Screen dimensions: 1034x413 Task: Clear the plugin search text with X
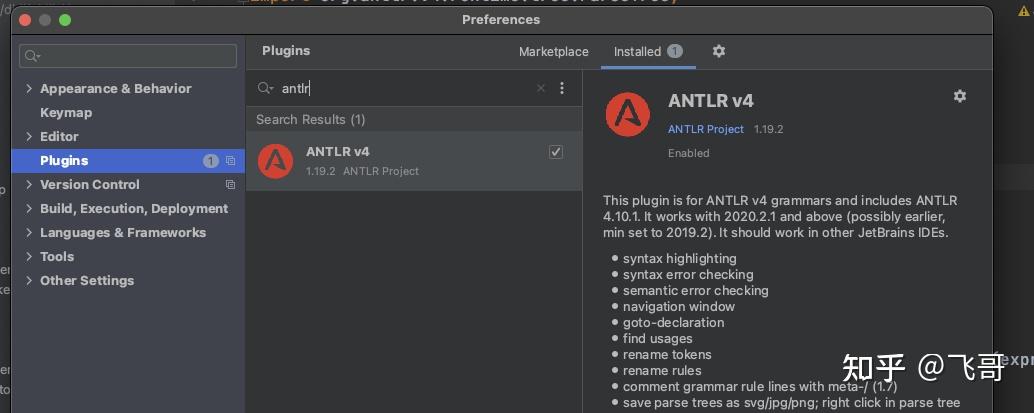(541, 88)
